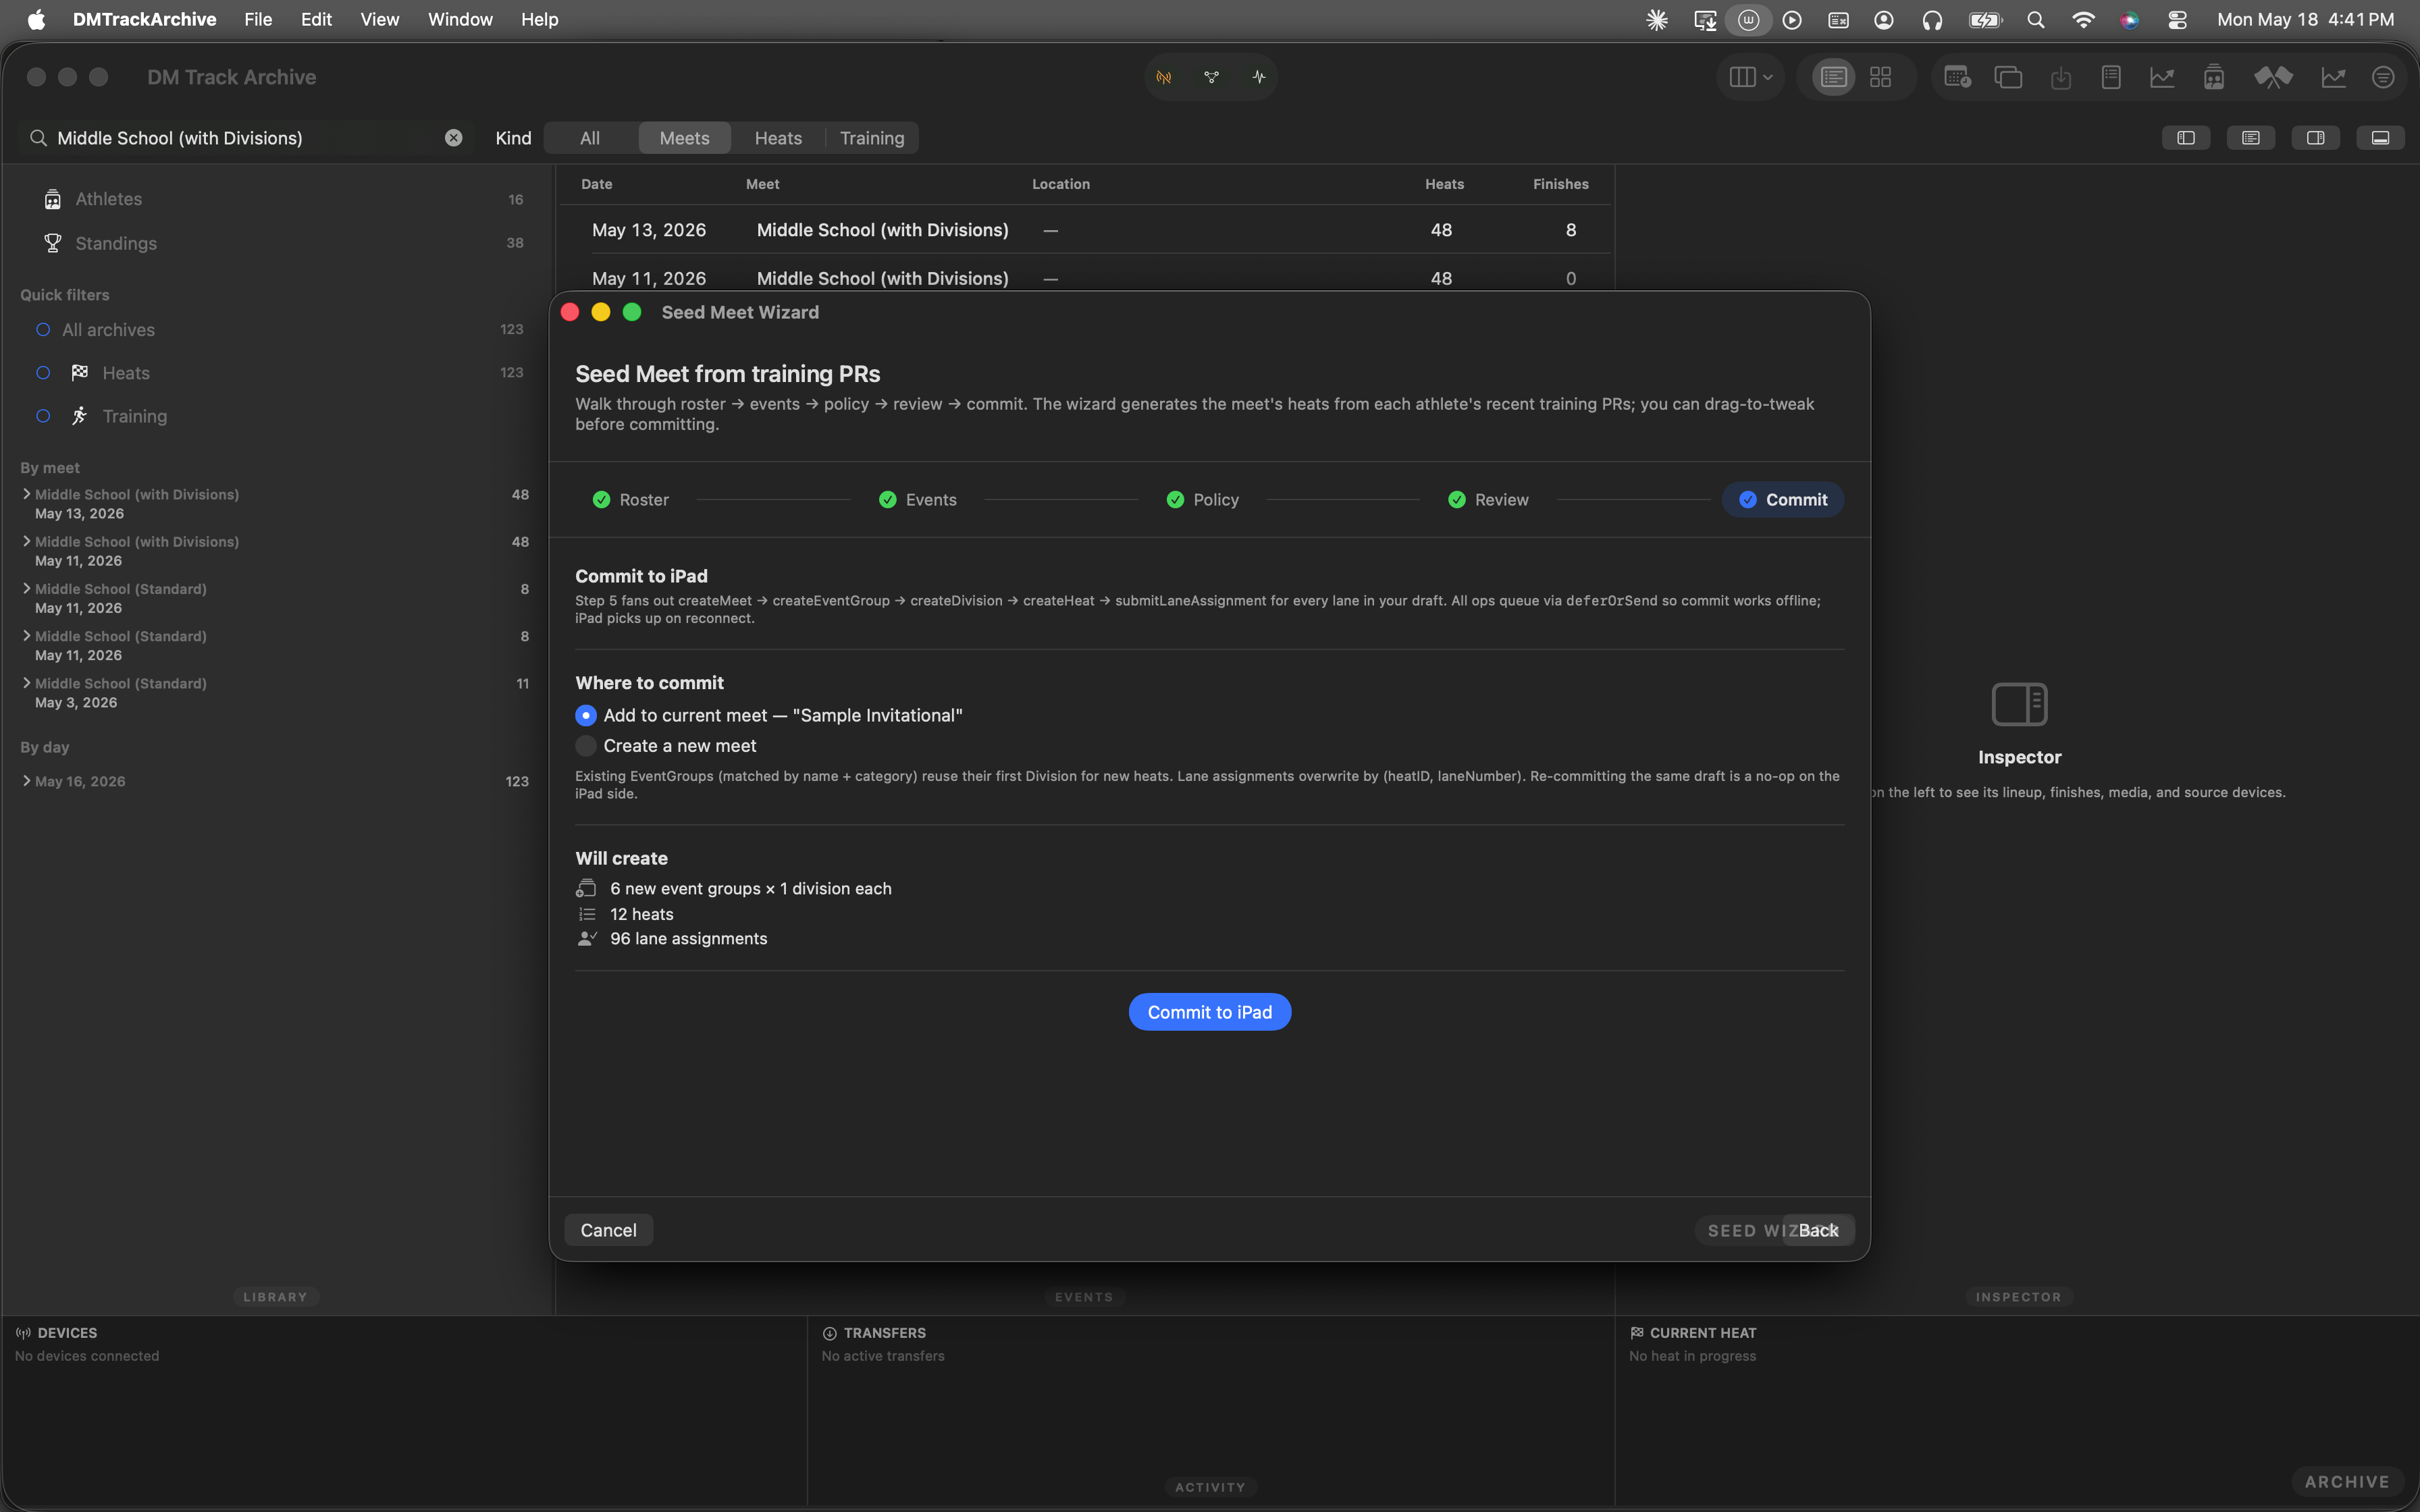Open the View menu
The width and height of the screenshot is (2420, 1512).
[380, 19]
